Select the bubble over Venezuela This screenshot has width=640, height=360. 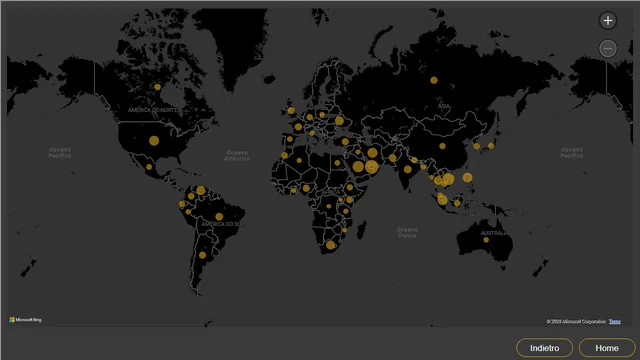tap(201, 190)
